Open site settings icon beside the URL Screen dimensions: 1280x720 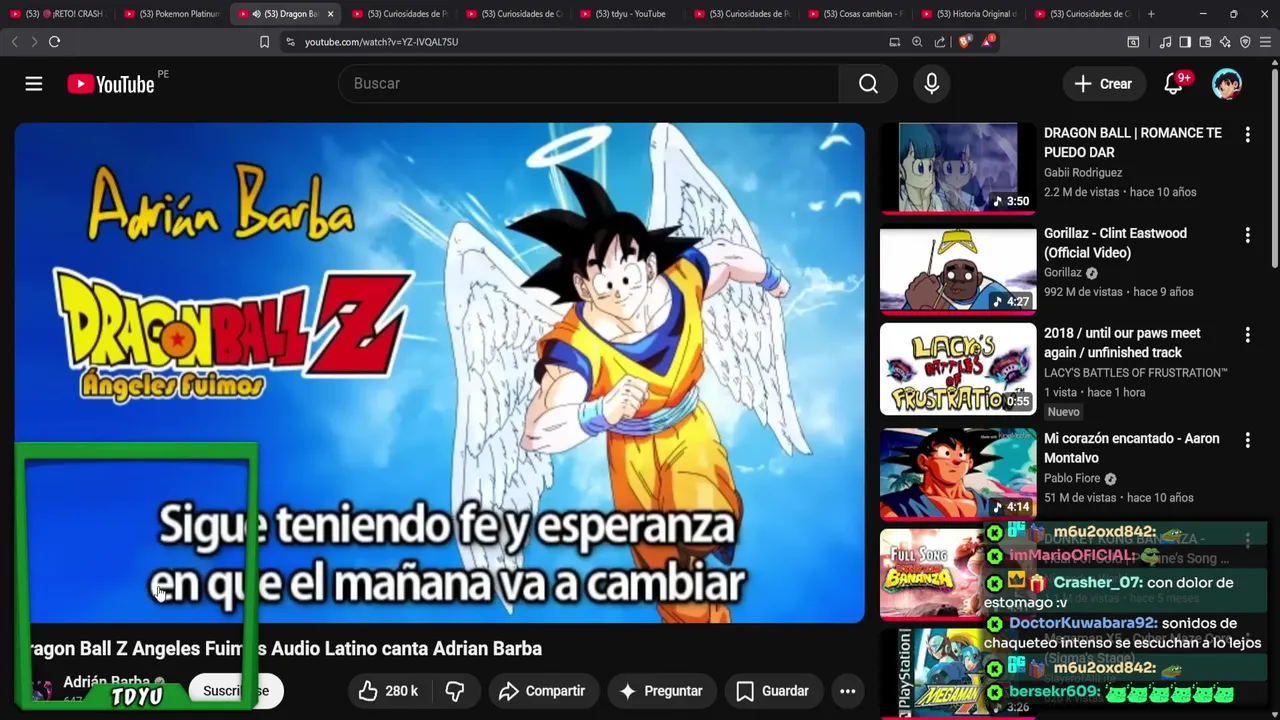point(290,42)
